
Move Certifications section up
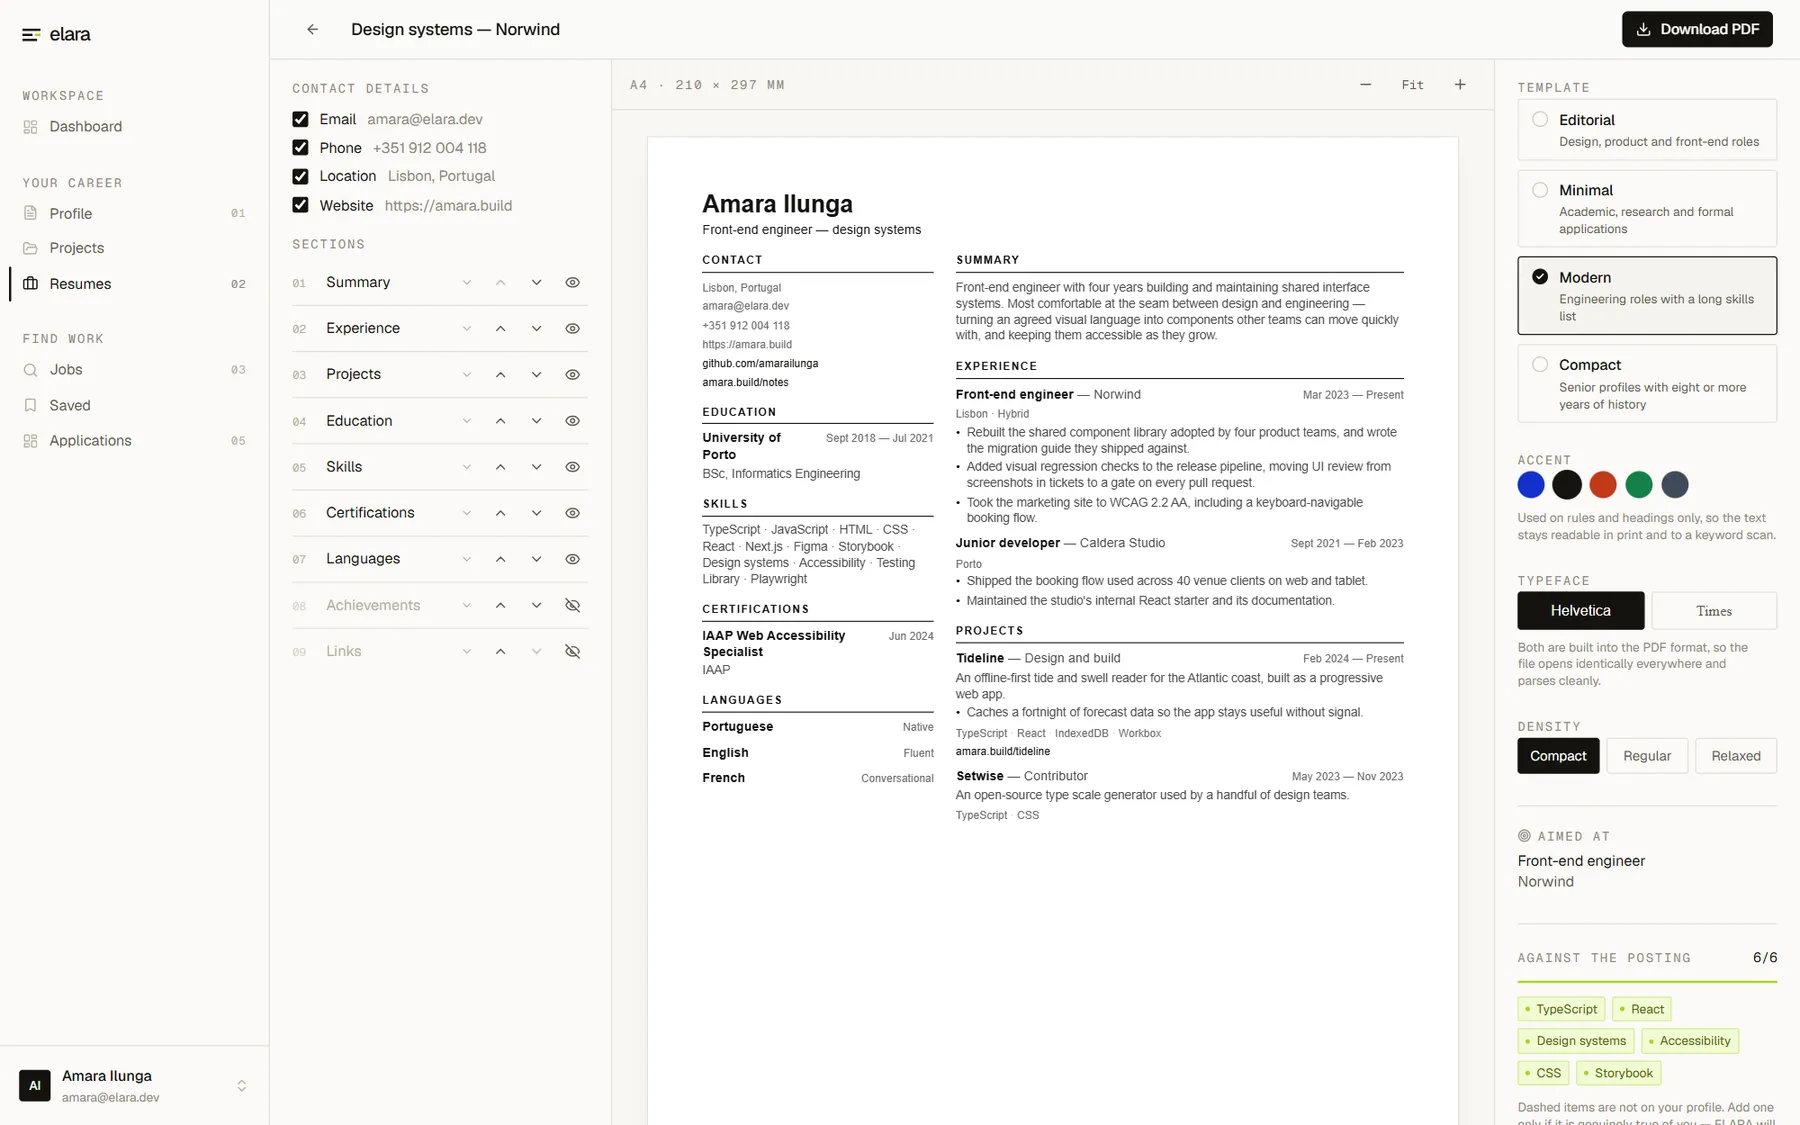(x=501, y=513)
